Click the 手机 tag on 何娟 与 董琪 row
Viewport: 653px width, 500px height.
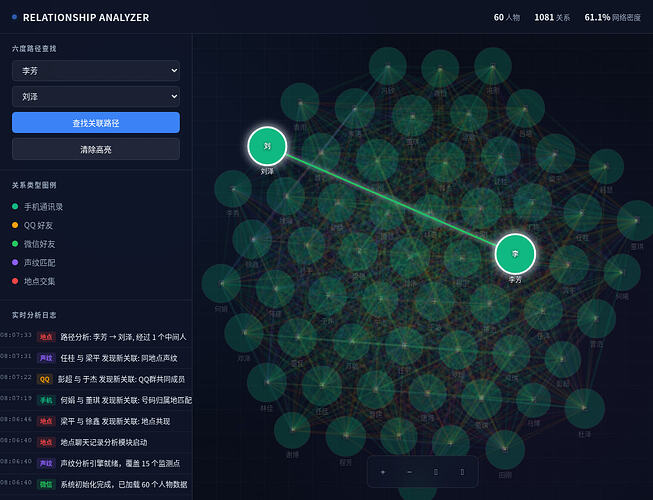click(46, 400)
